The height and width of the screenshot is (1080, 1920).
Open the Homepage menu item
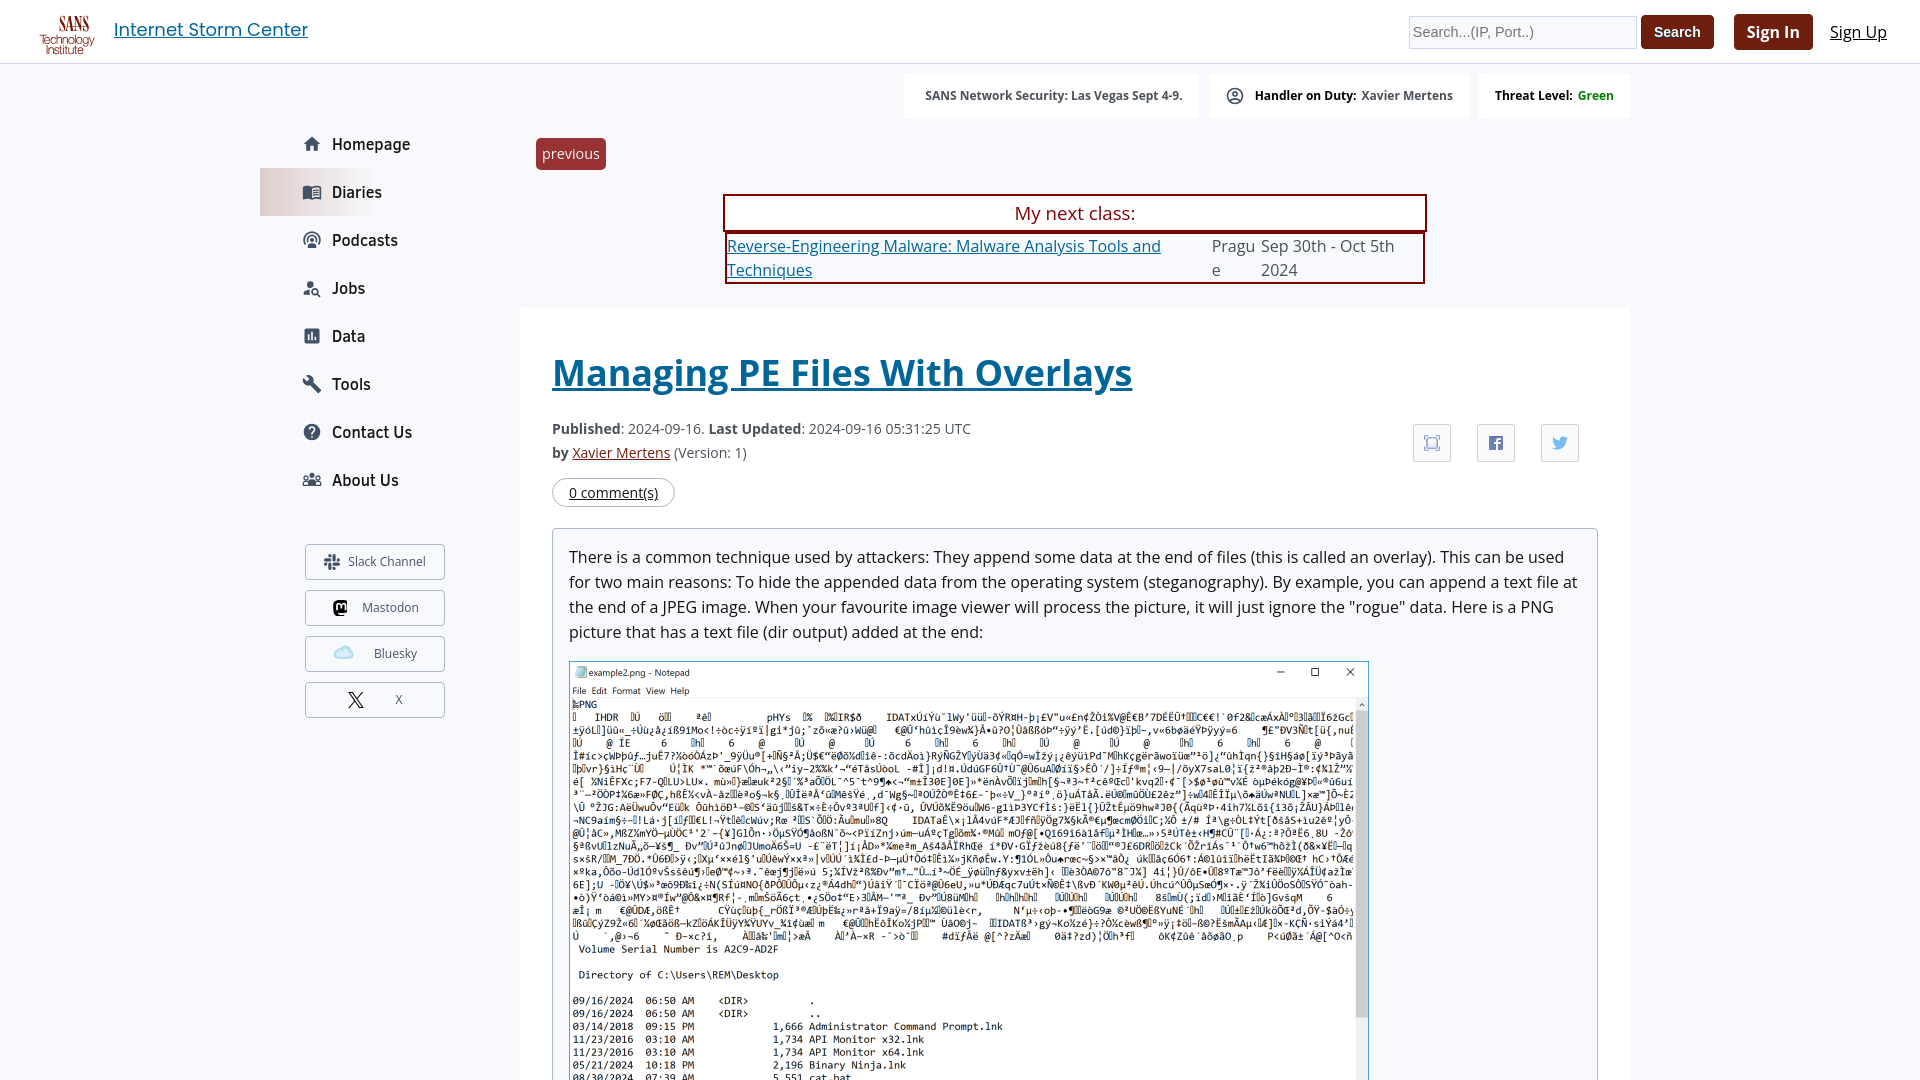coord(371,144)
